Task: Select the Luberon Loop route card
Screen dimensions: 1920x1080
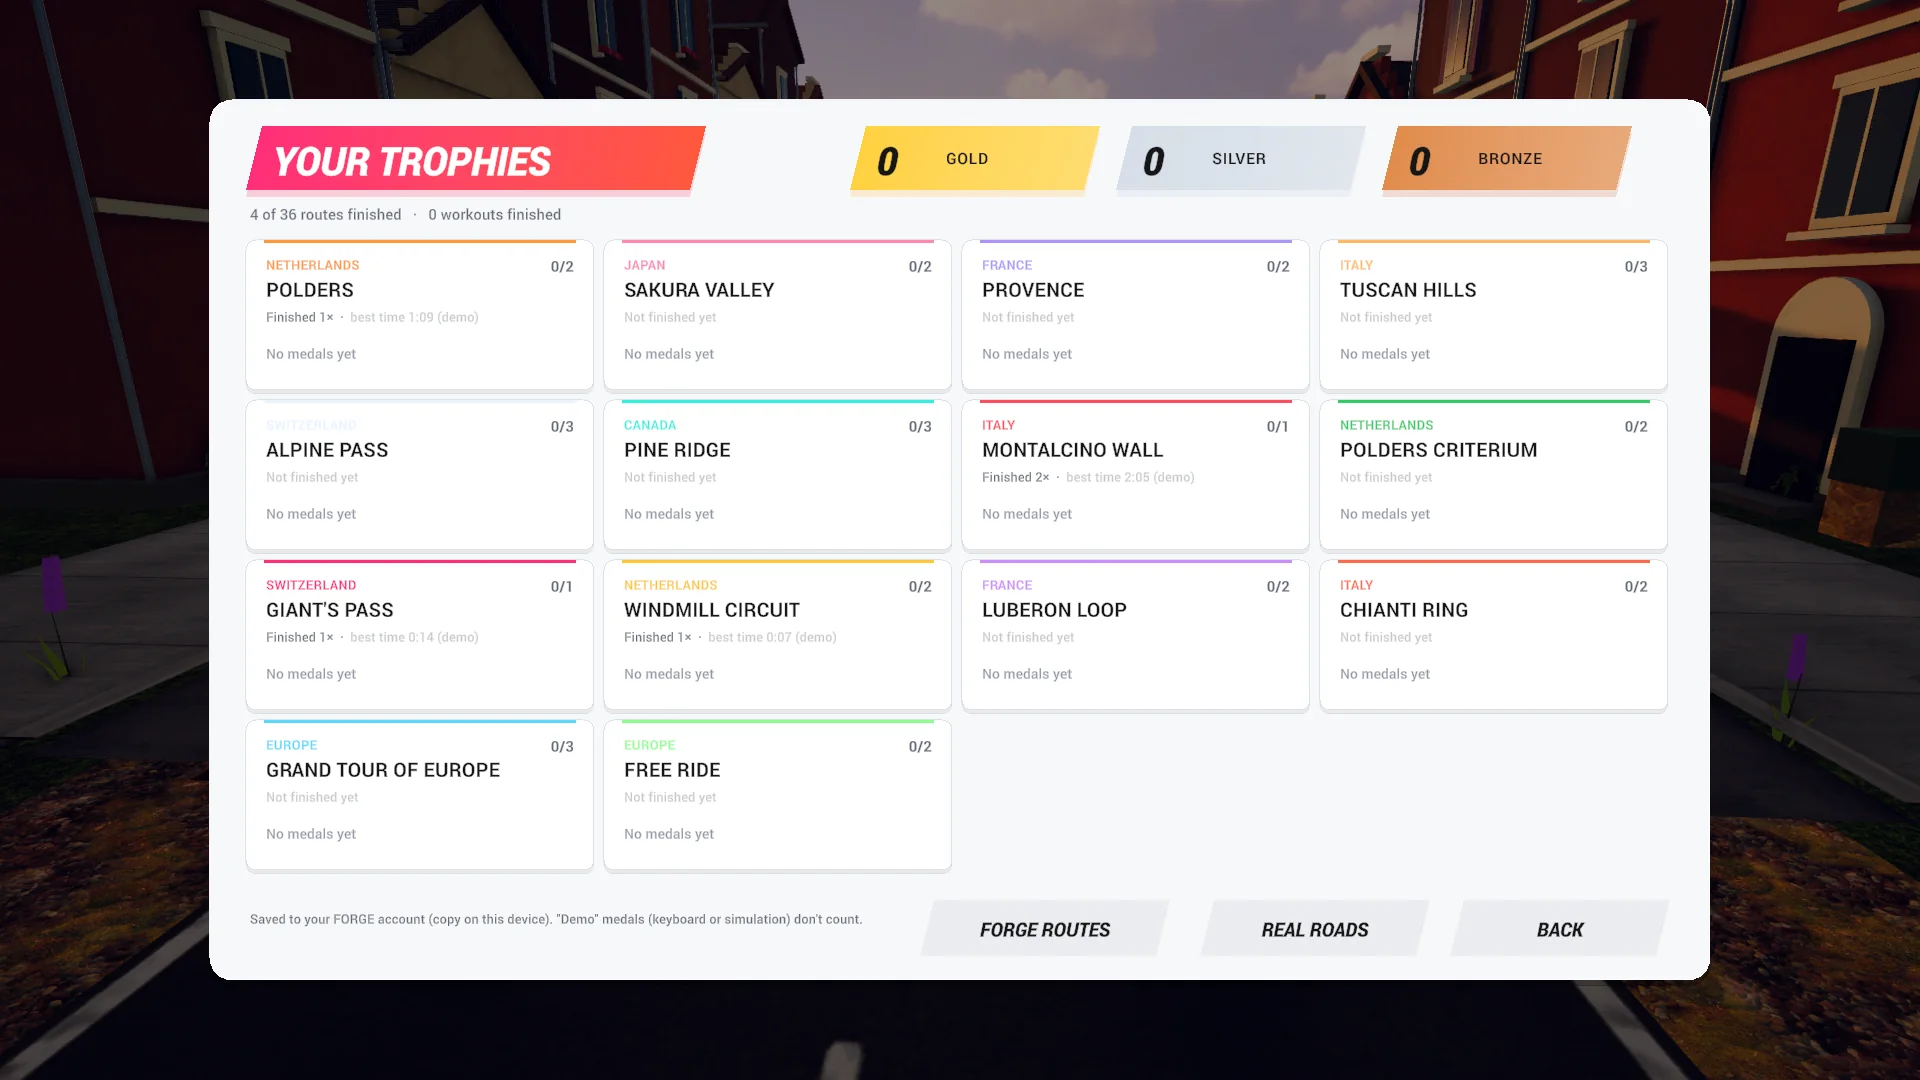Action: pos(1136,635)
